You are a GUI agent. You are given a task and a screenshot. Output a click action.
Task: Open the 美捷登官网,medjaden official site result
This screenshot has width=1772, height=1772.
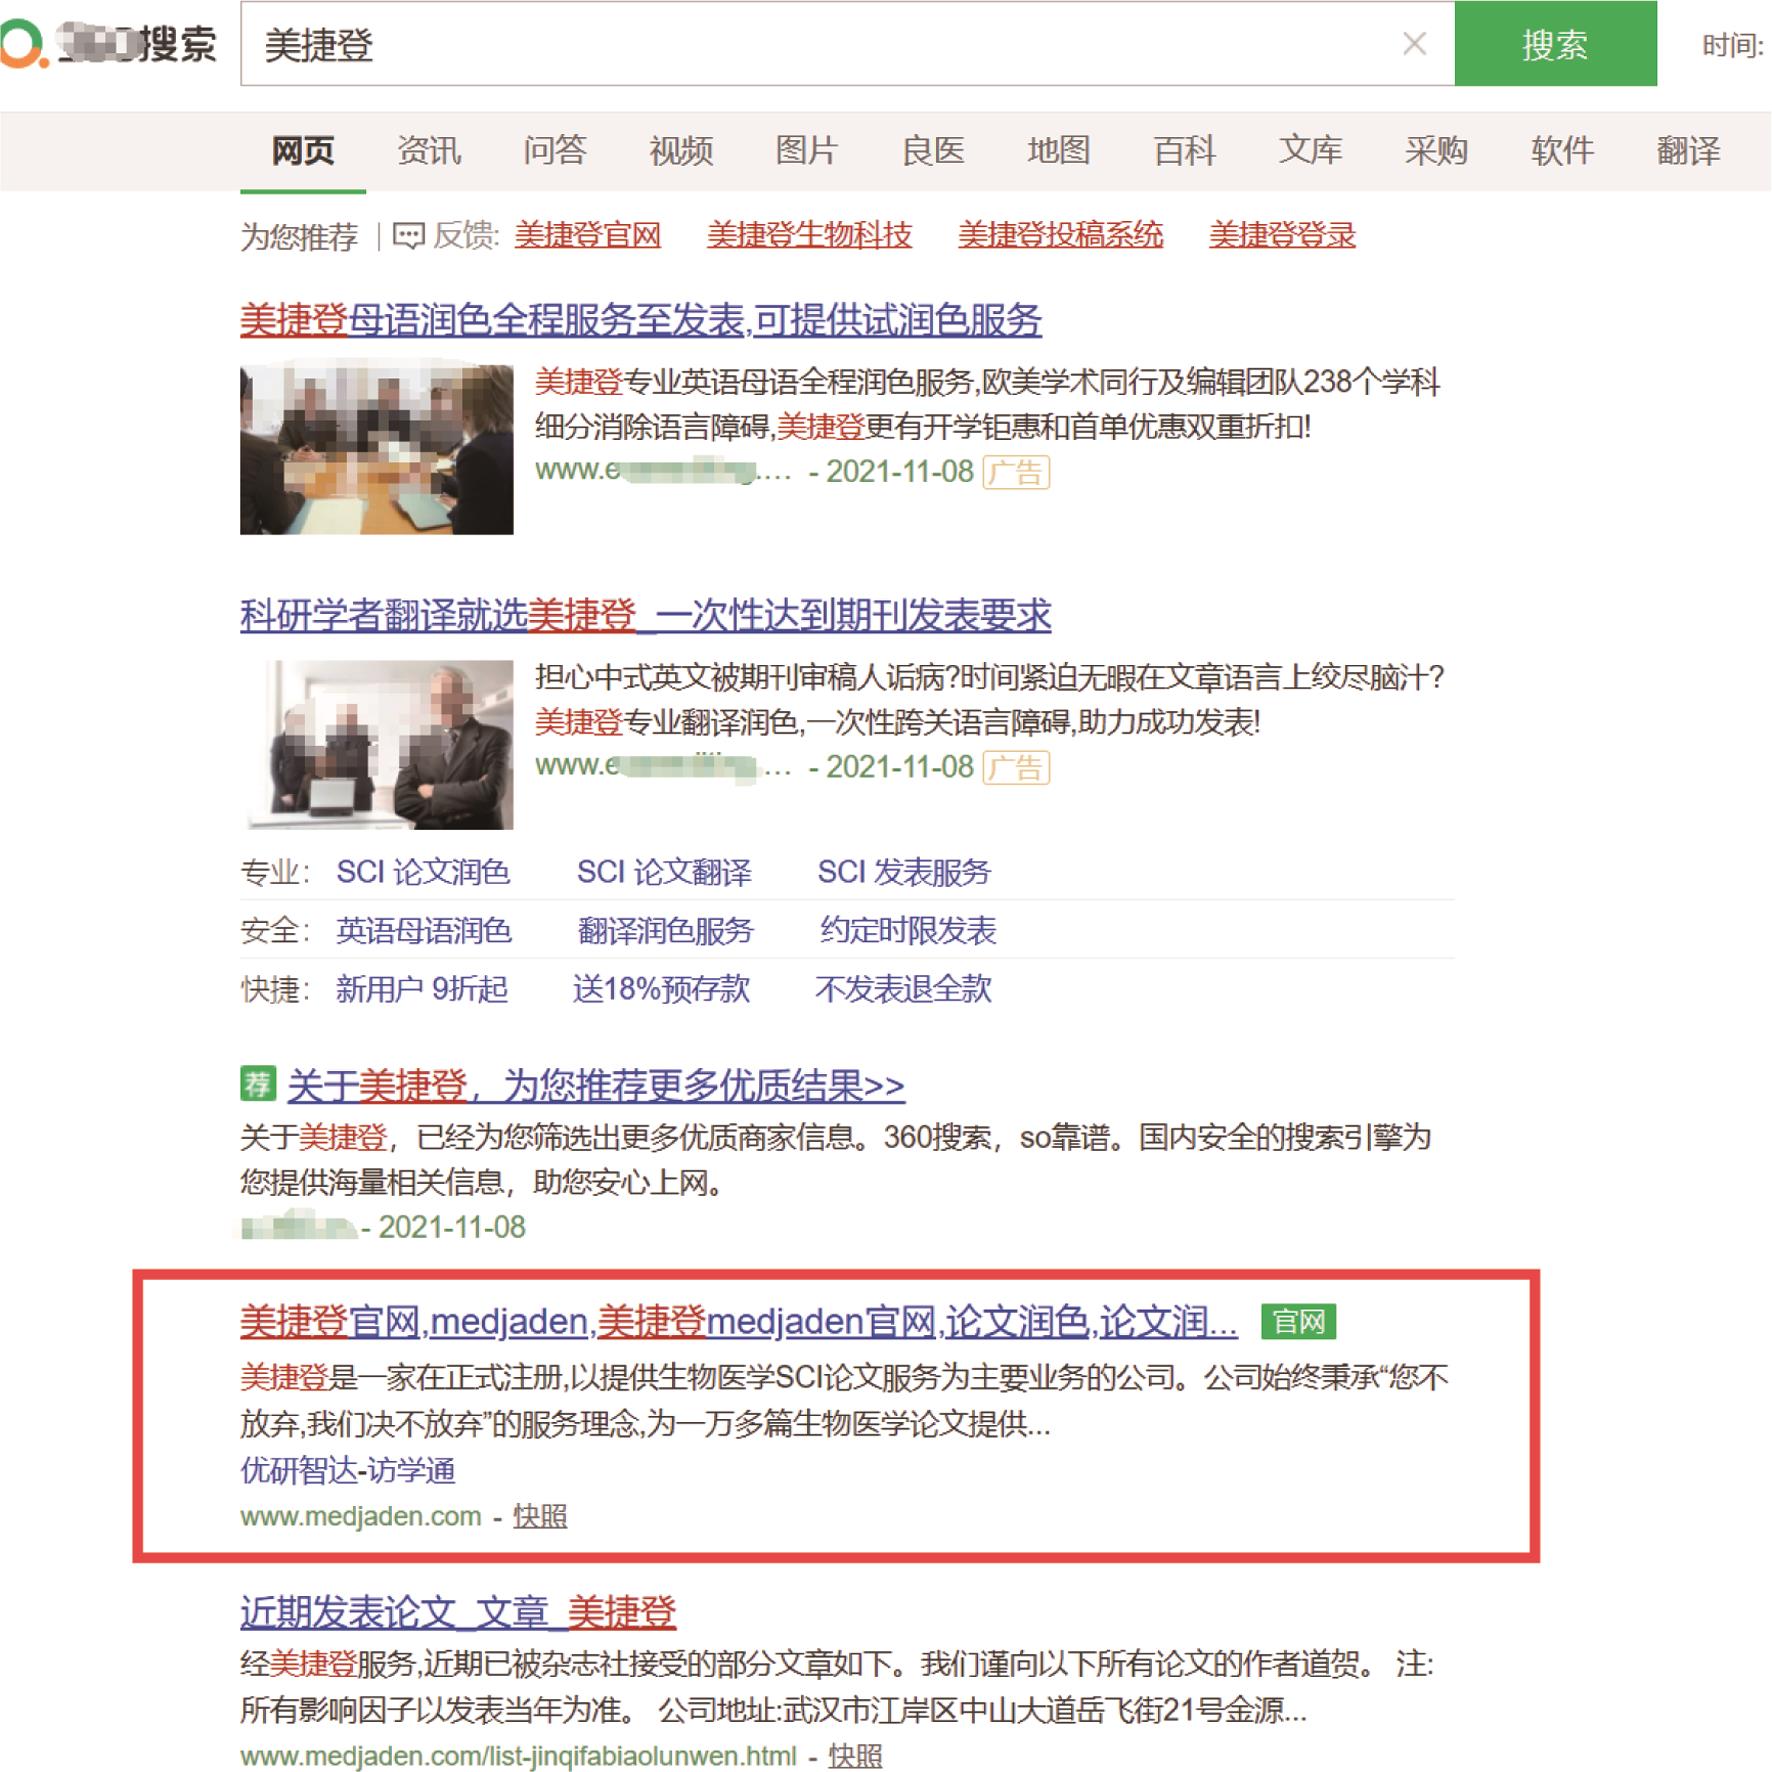click(739, 1322)
